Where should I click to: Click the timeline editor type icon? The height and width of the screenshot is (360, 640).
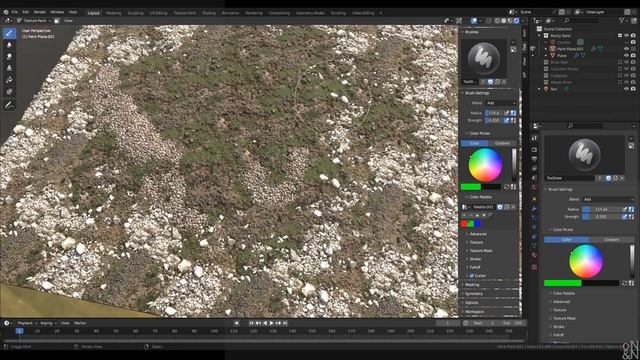point(7,323)
